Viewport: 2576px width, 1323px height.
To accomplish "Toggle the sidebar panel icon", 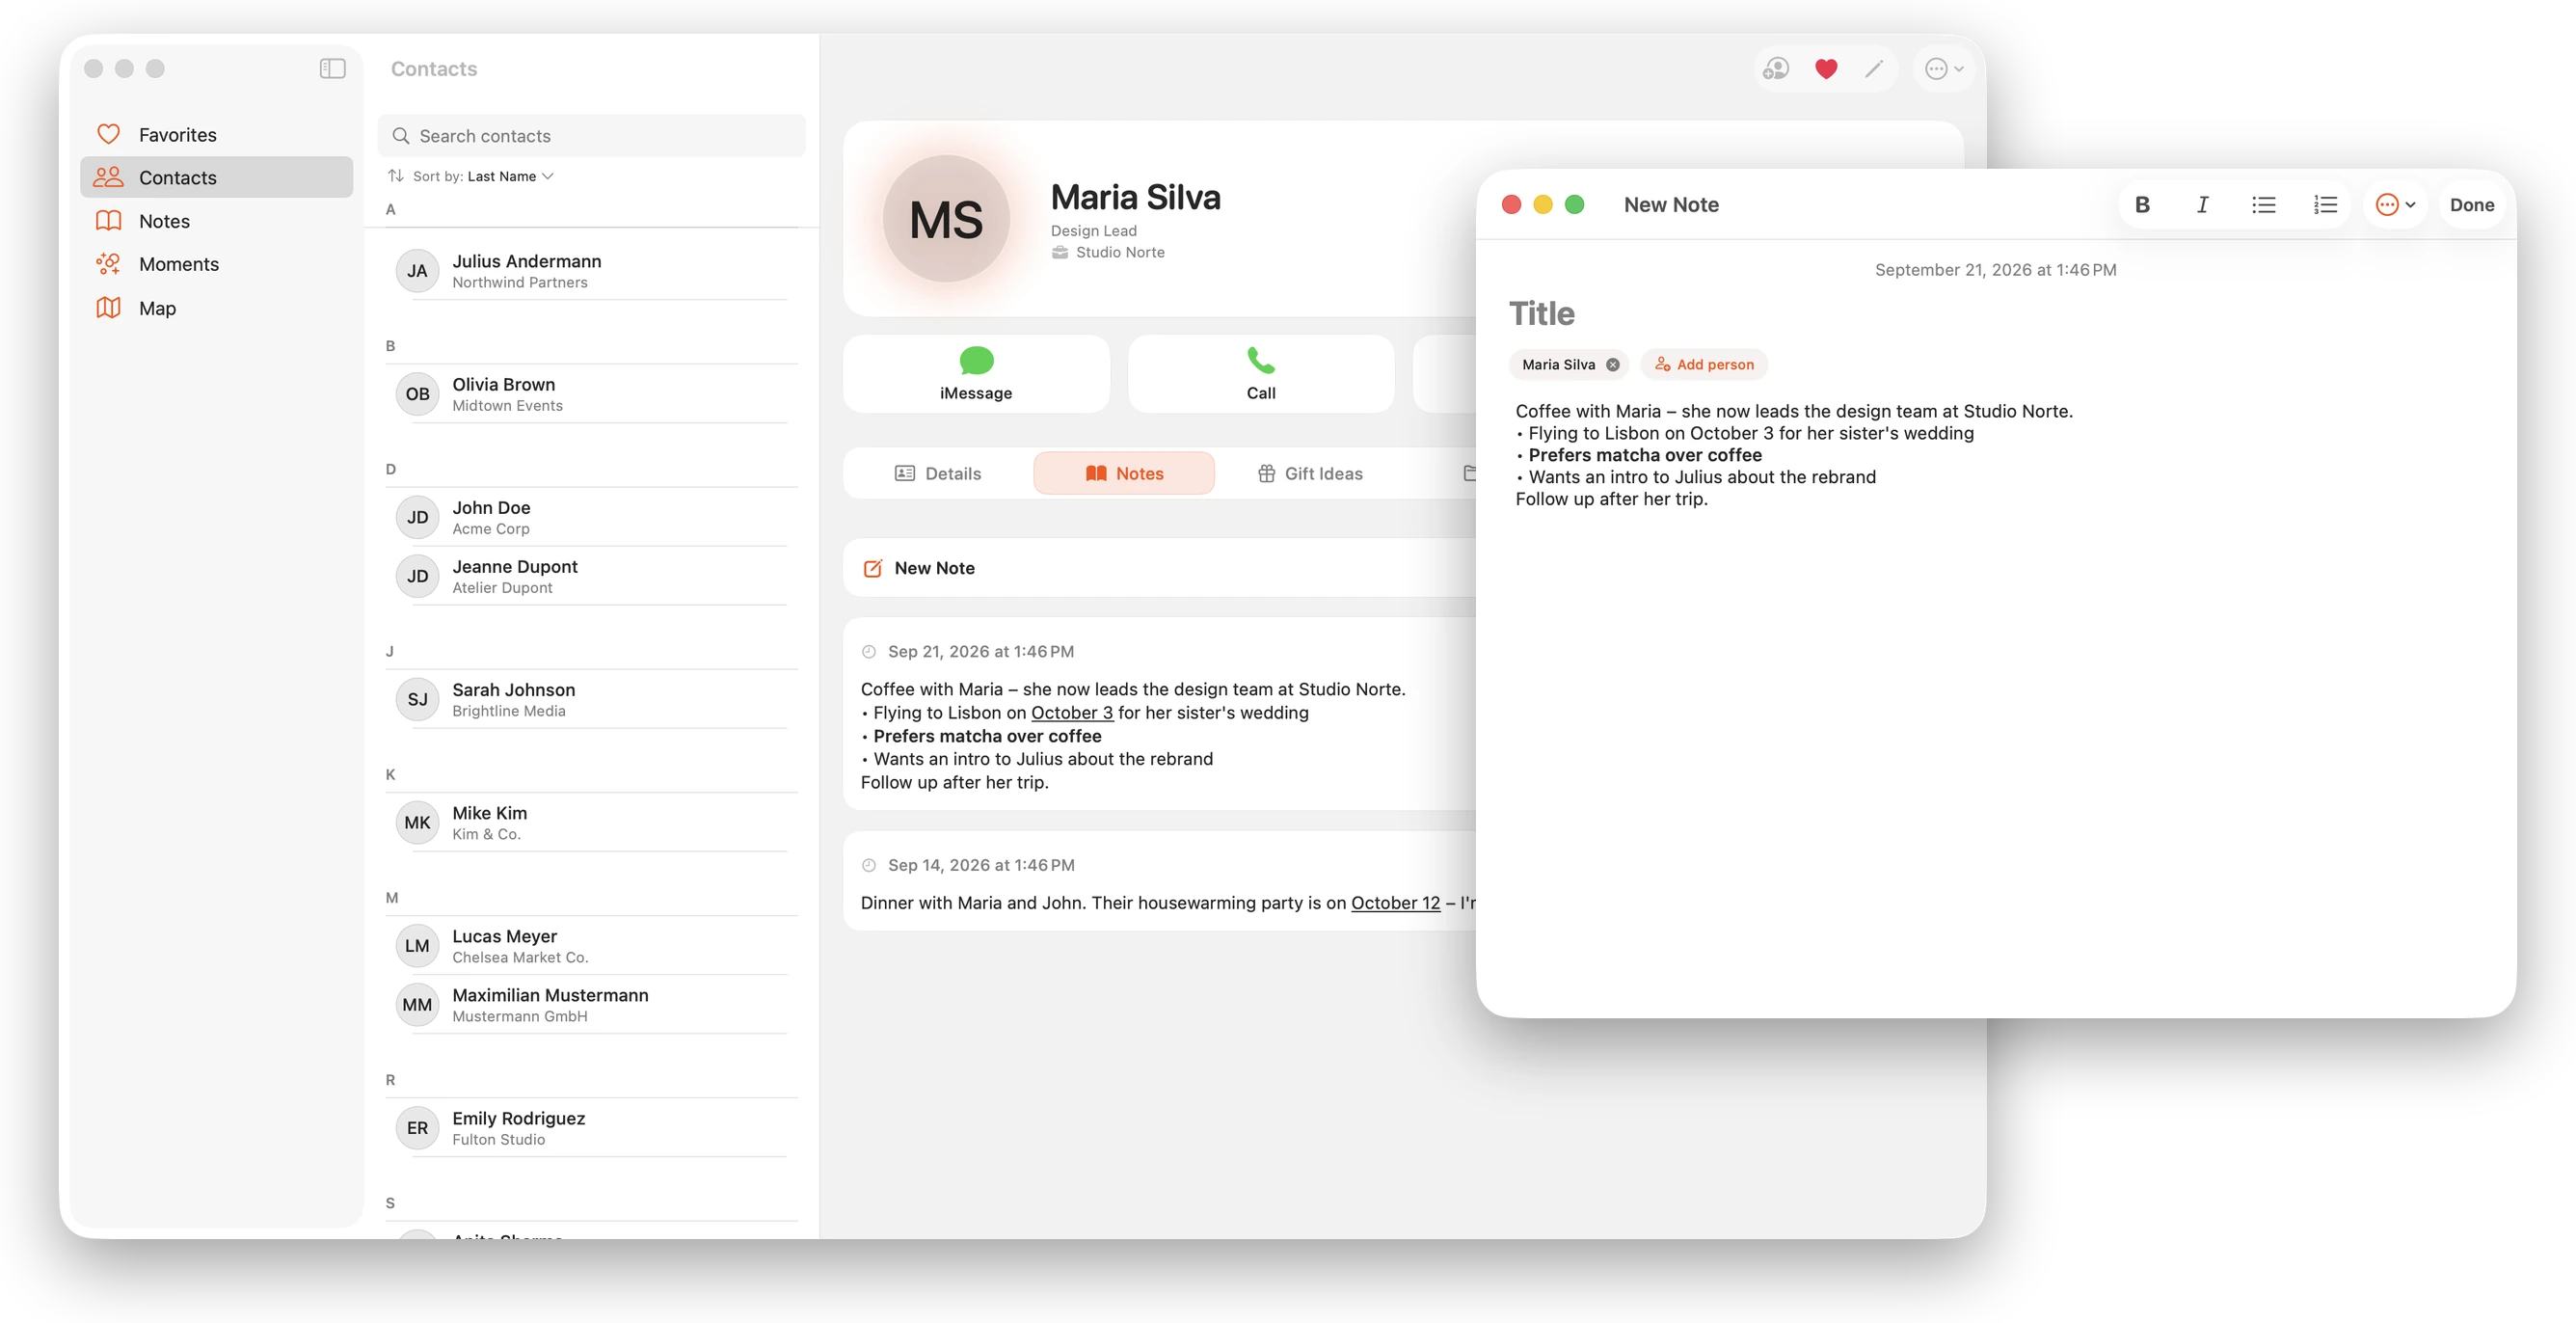I will [x=333, y=68].
